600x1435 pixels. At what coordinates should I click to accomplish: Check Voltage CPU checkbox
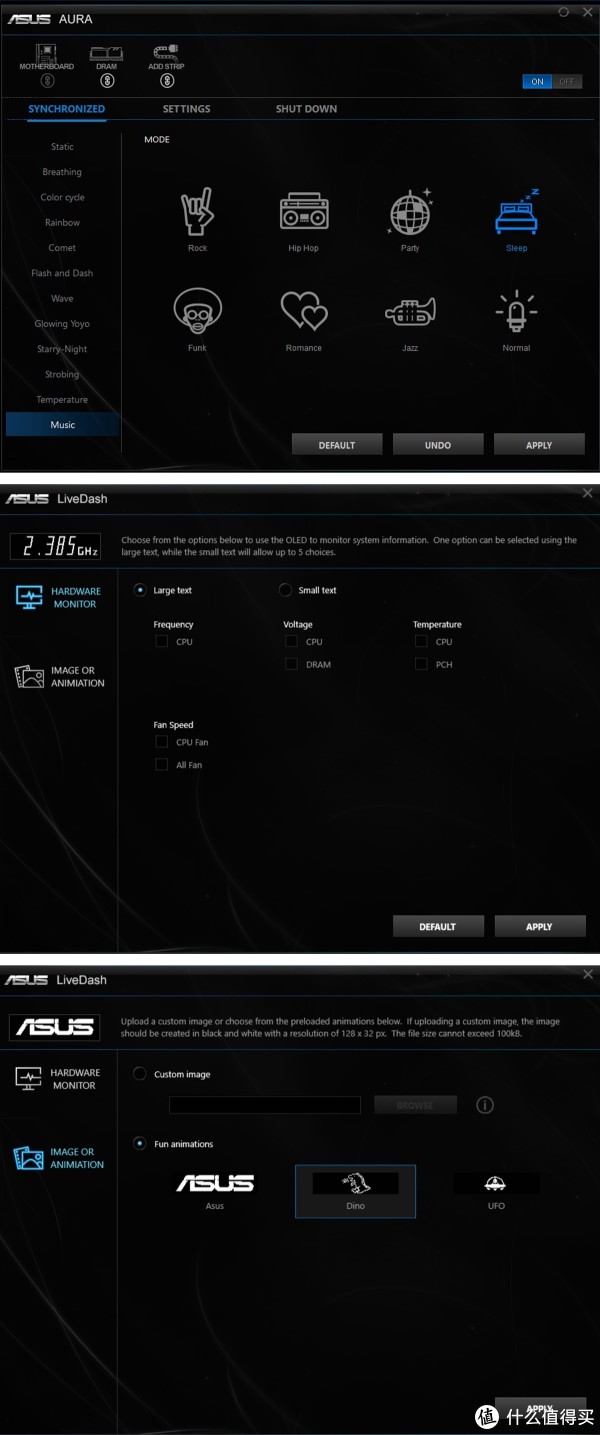pos(291,642)
